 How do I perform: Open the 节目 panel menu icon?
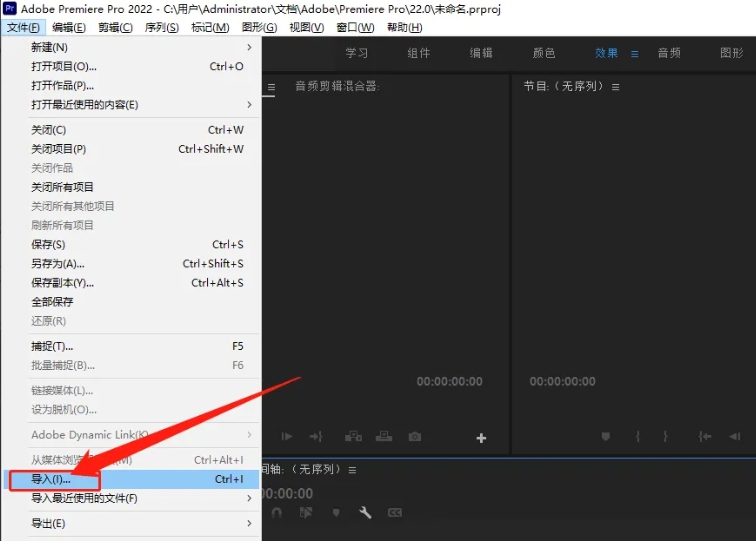click(x=615, y=87)
